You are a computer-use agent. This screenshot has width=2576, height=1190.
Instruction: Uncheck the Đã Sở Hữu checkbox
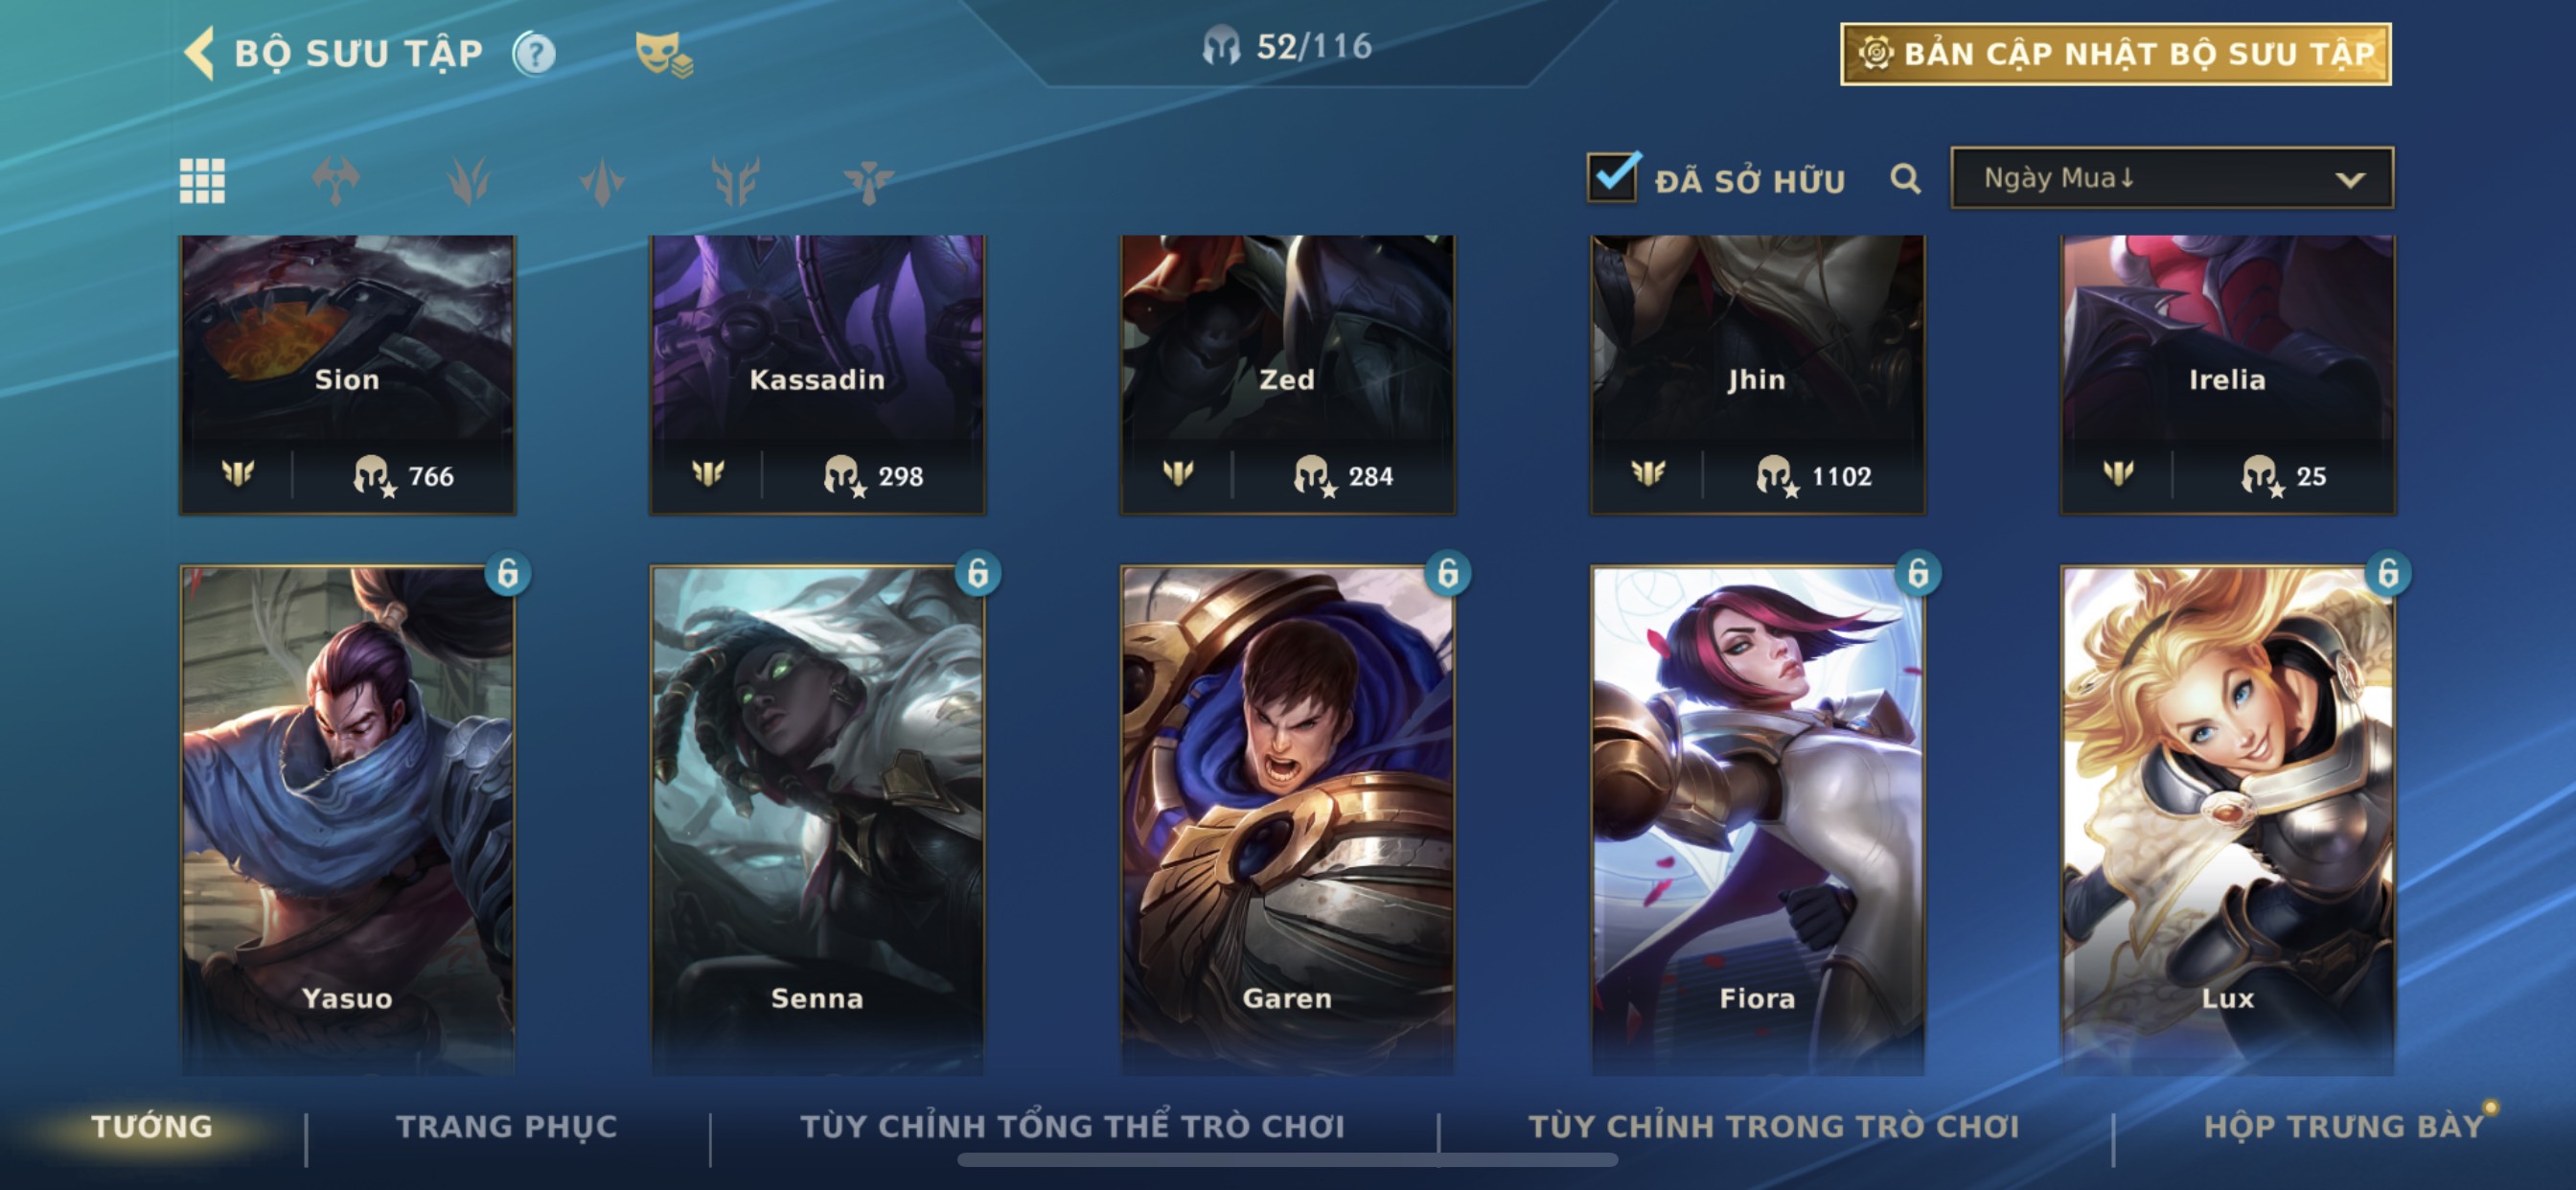pyautogui.click(x=1613, y=177)
